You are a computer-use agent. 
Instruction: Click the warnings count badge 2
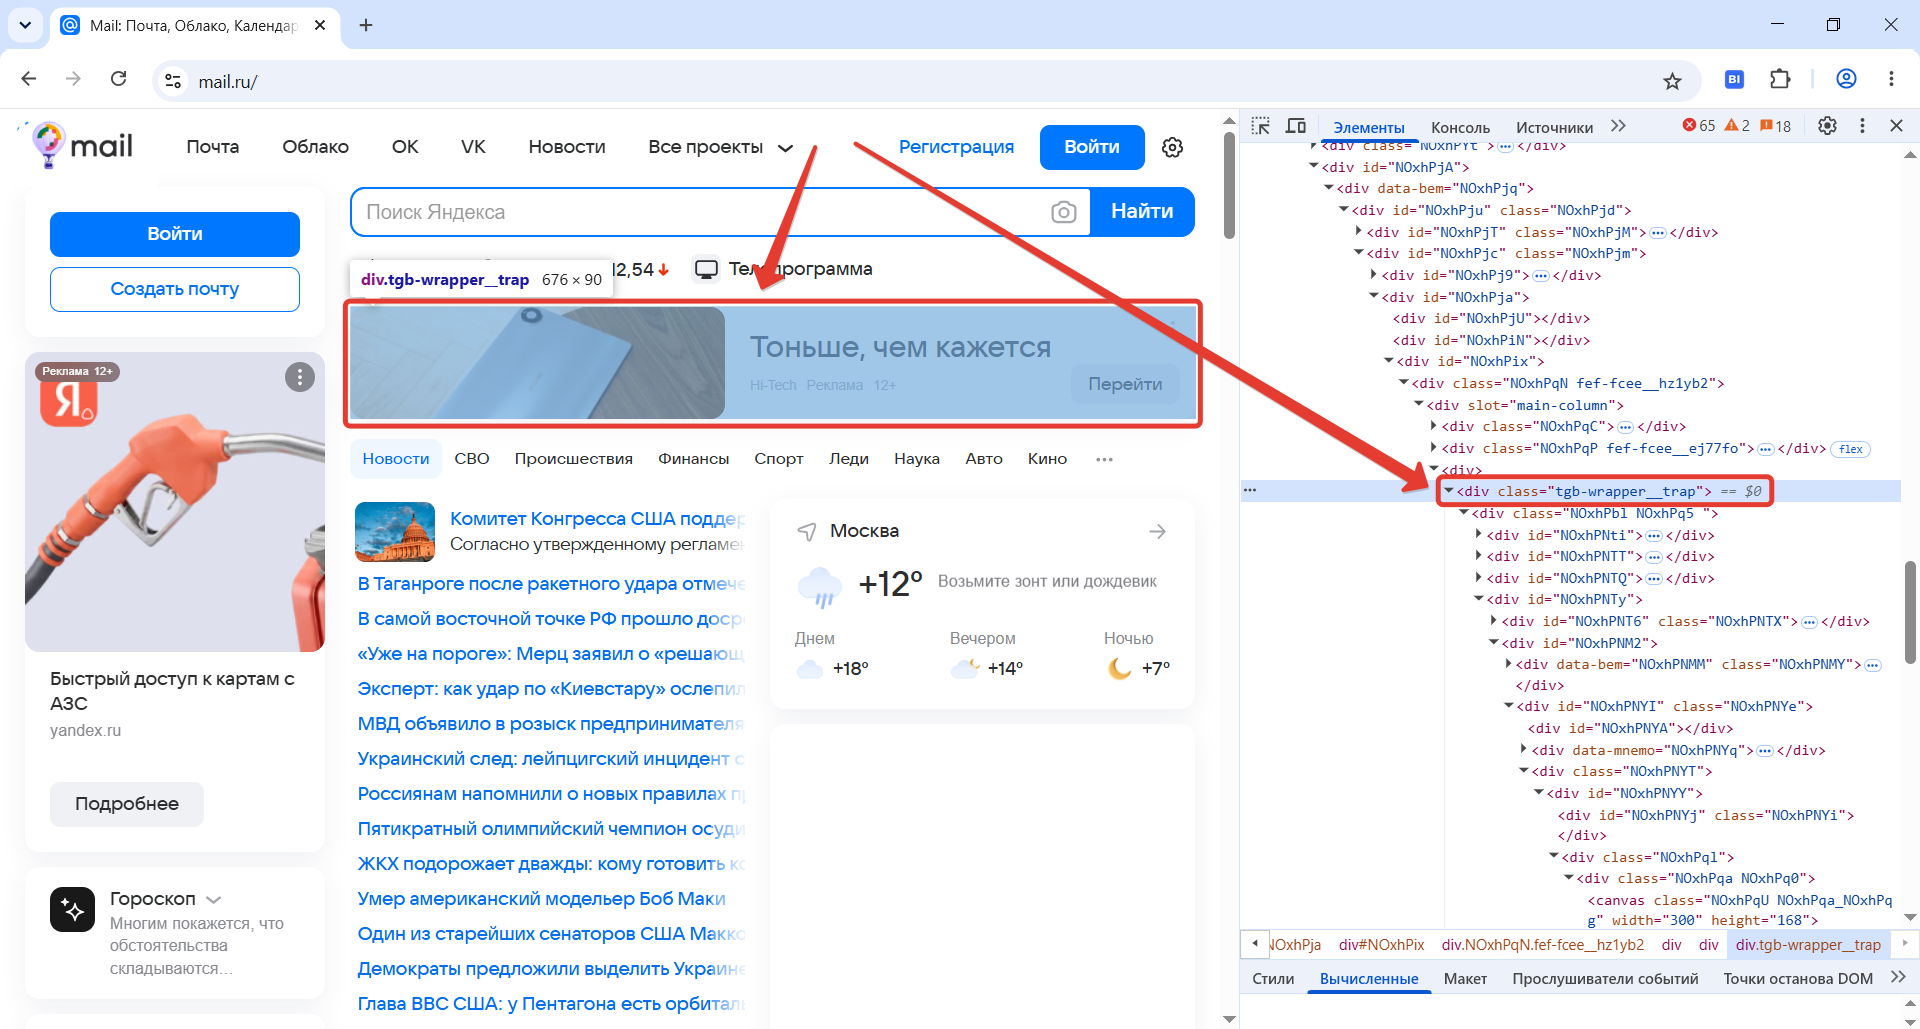tap(1737, 126)
